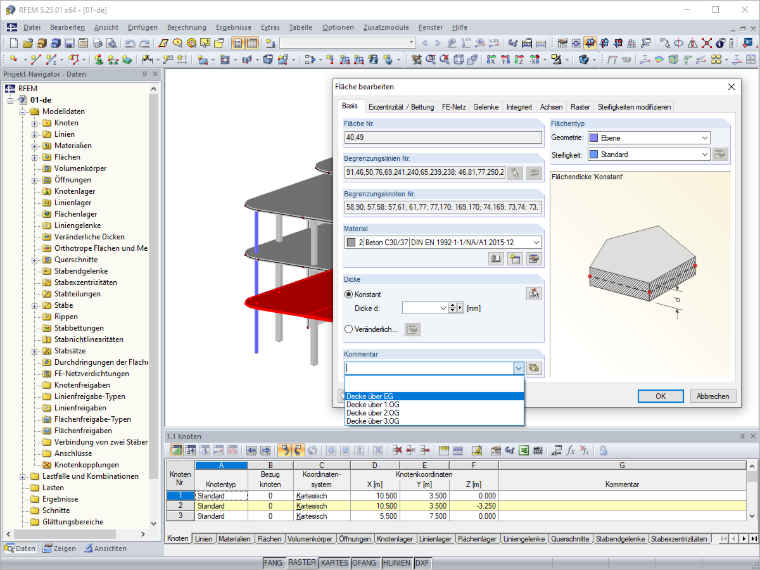Open the Zusatzmodule menu
Viewport: 760px width, 570px height.
(x=386, y=28)
